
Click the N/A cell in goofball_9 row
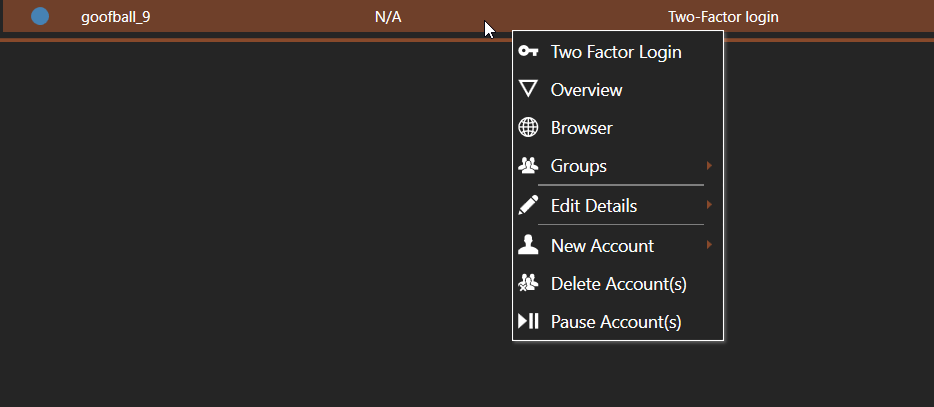click(388, 17)
